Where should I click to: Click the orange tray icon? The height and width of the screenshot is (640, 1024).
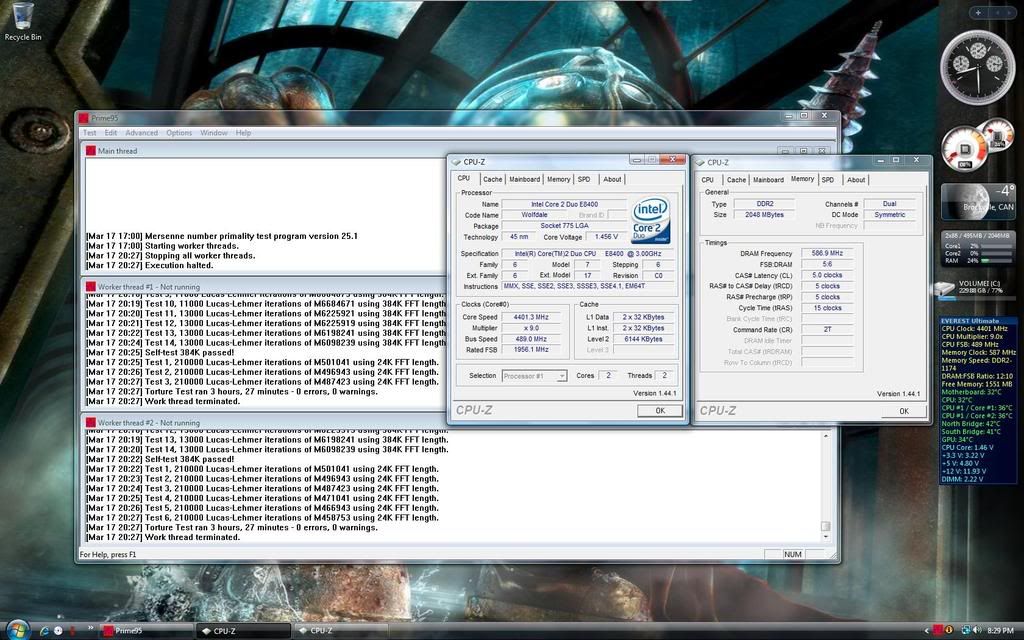click(948, 631)
